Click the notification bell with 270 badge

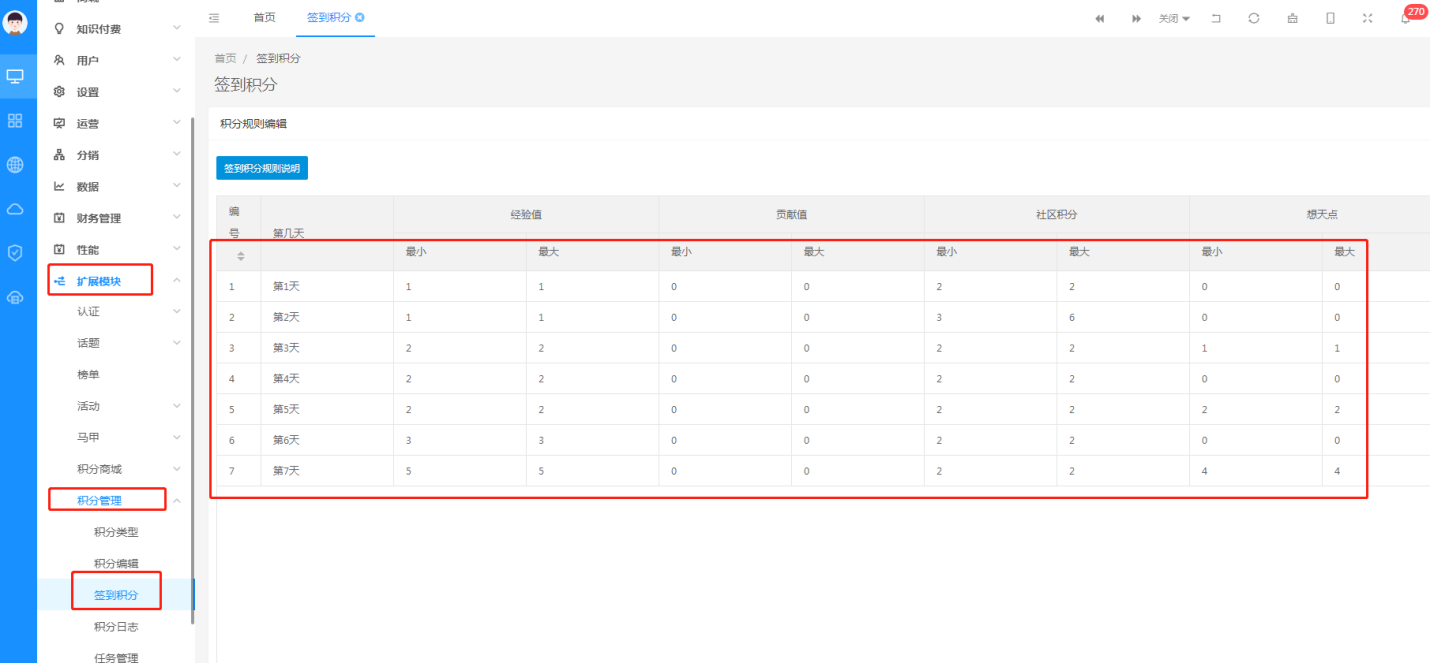(x=1406, y=18)
